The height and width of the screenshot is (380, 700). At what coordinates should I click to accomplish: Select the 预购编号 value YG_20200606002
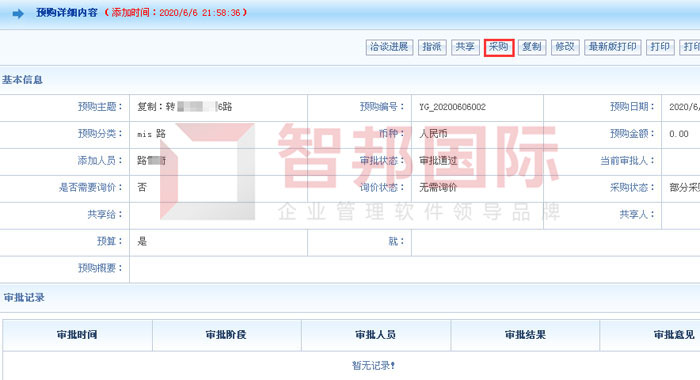[452, 107]
